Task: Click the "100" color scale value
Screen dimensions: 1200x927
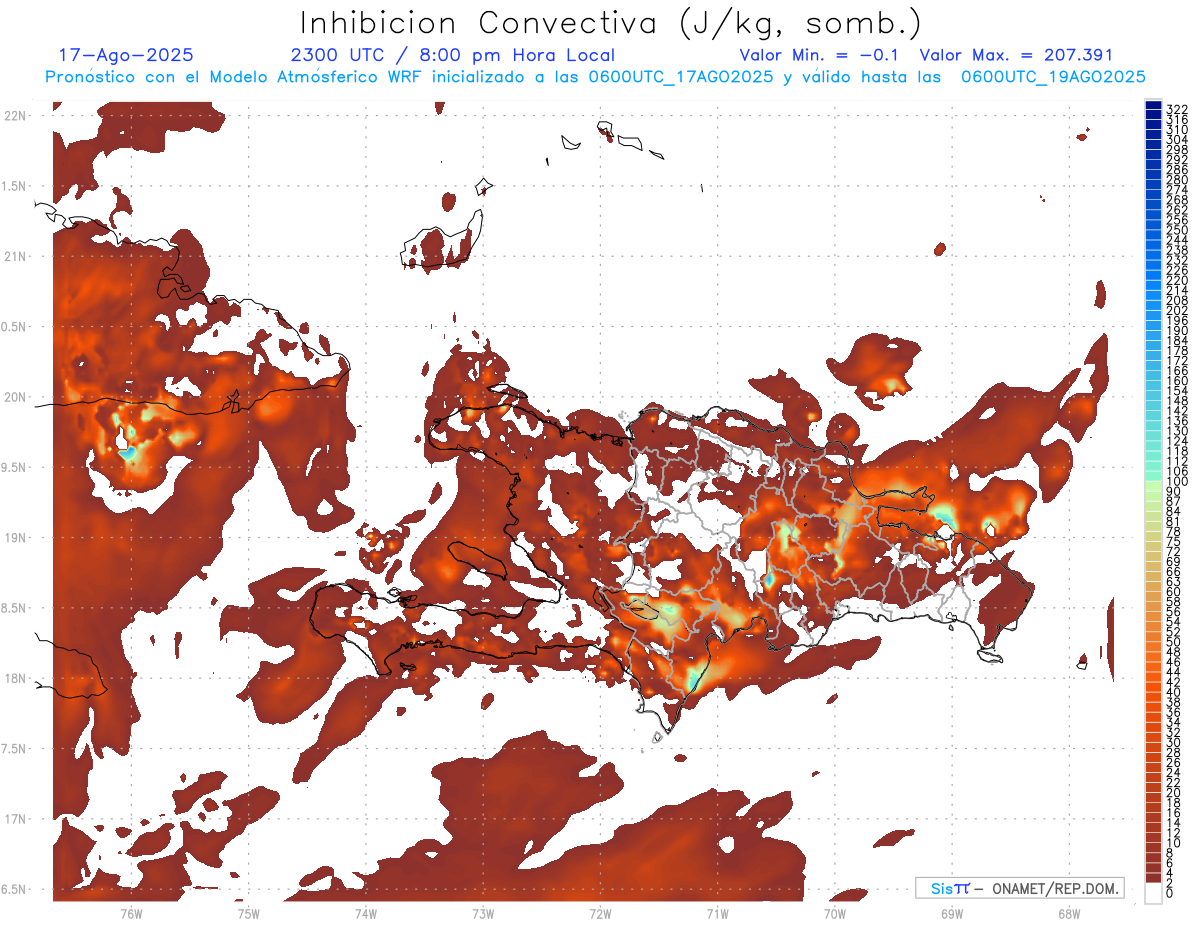Action: pos(1176,481)
